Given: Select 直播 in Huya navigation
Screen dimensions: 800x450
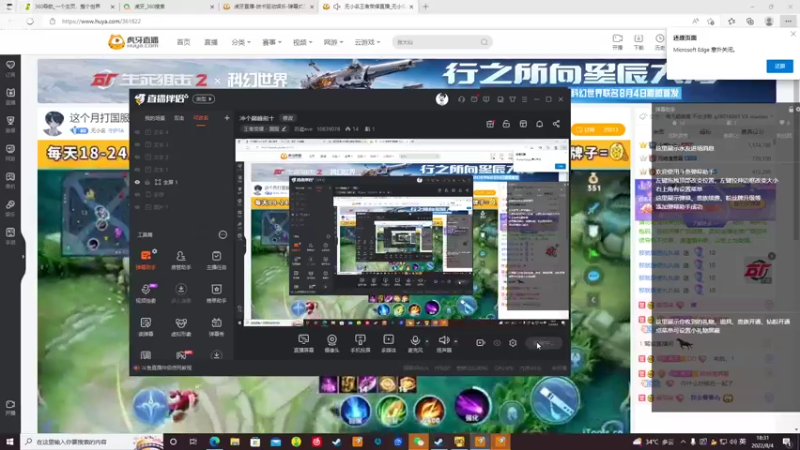Looking at the screenshot, I should [x=211, y=42].
